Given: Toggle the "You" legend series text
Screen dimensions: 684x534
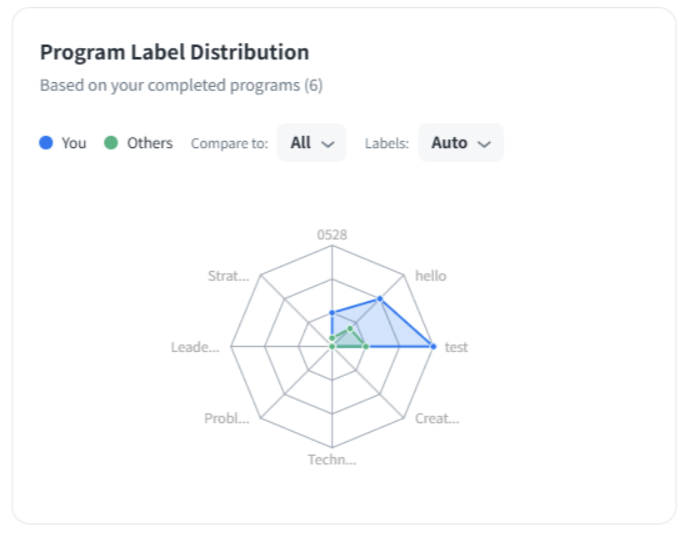Looking at the screenshot, I should click(74, 143).
